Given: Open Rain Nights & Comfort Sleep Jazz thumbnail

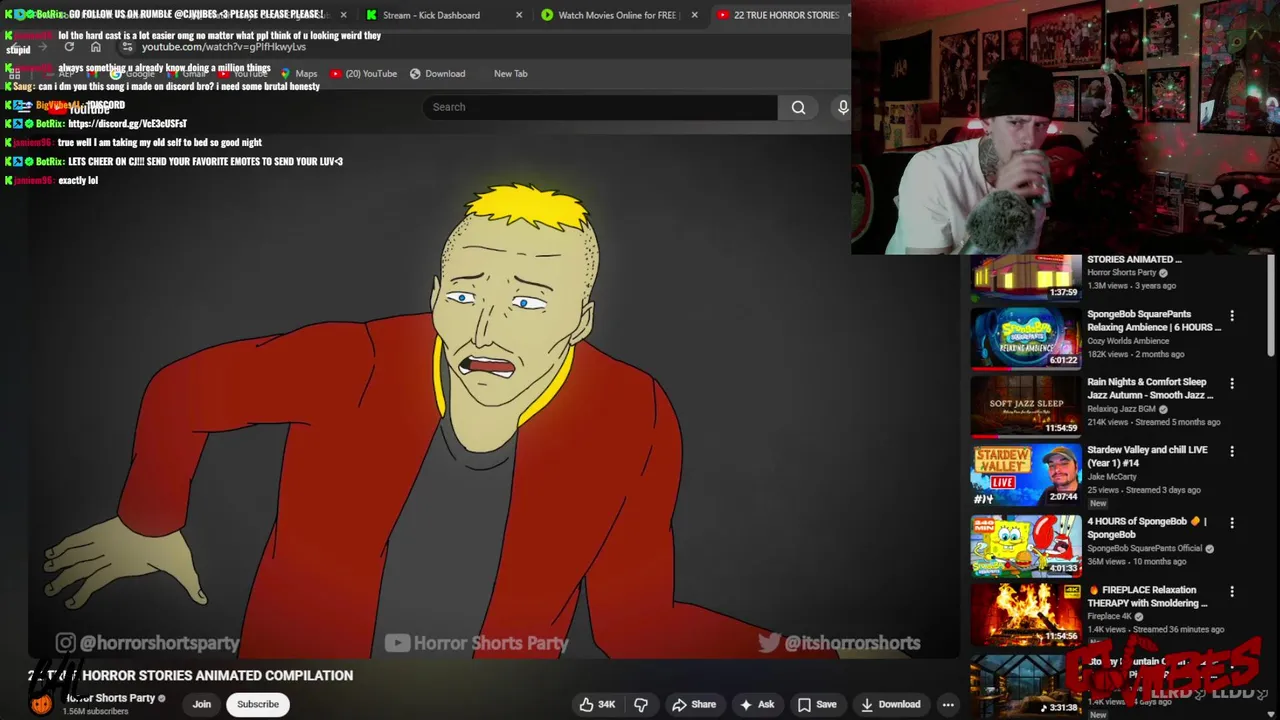Looking at the screenshot, I should tap(1026, 406).
